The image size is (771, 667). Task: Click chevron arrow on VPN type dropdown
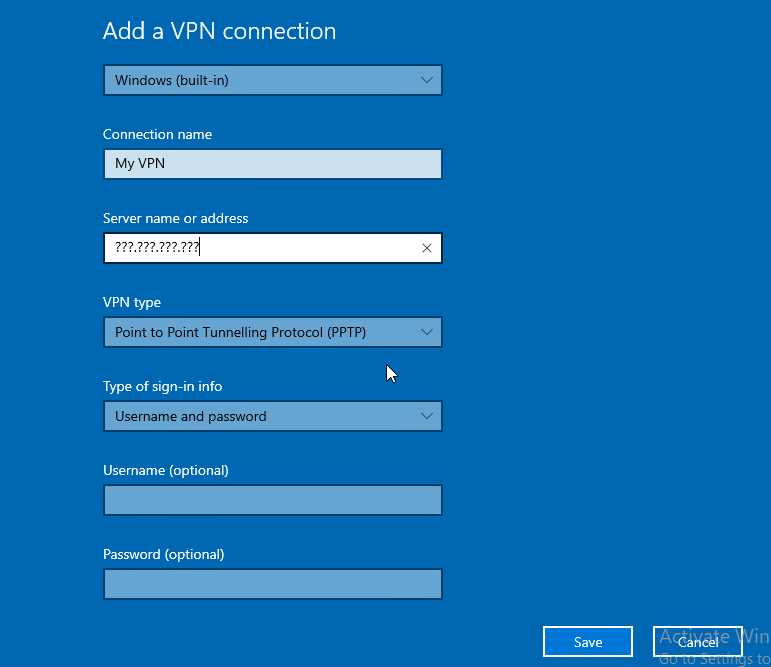tap(427, 332)
